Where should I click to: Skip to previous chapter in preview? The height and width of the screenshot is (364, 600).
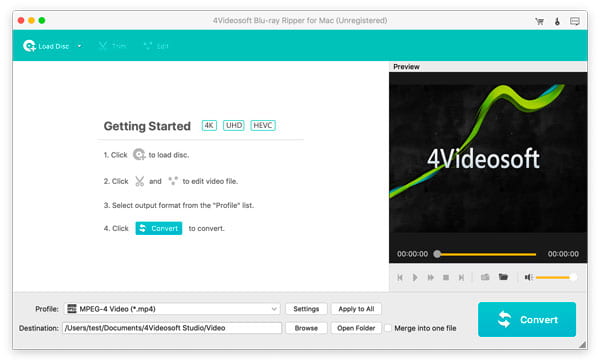(400, 277)
